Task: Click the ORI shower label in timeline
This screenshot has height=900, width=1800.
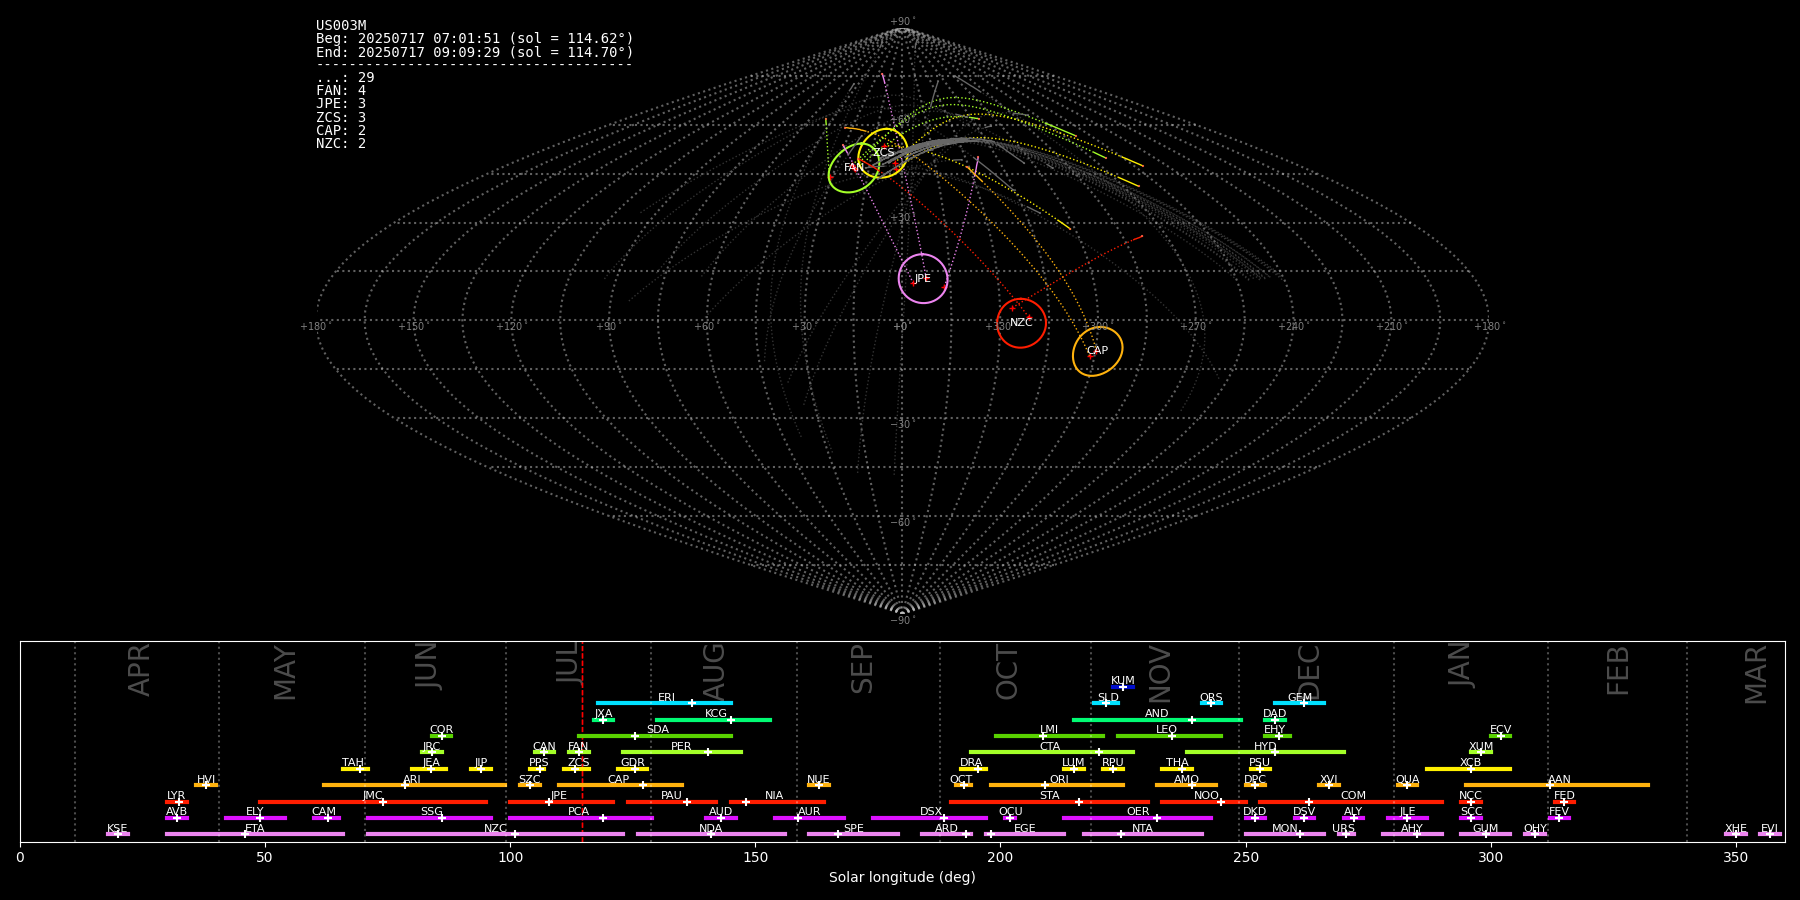Action: [x=1059, y=780]
